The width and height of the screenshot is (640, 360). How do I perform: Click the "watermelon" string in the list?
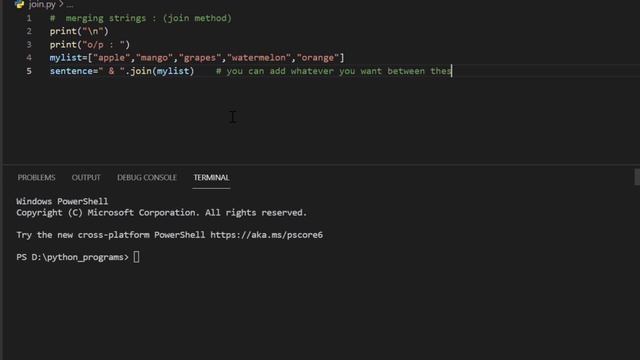[x=259, y=58]
